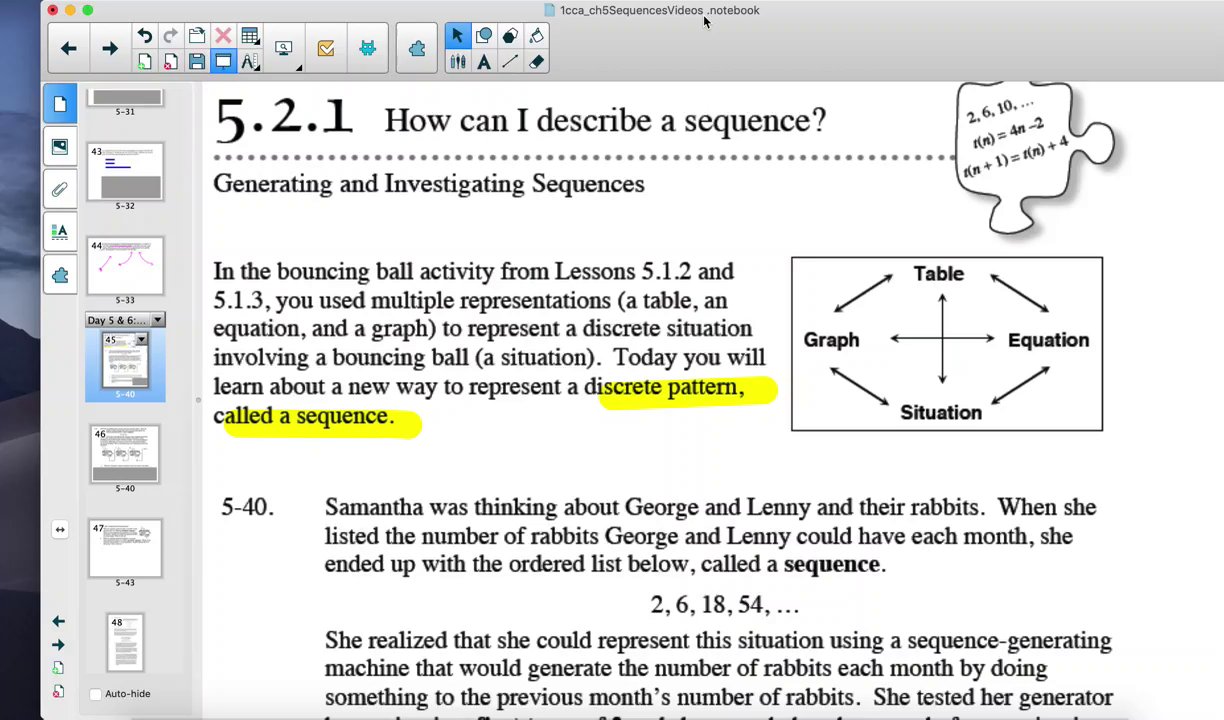Click the problem number '5-40.'
The width and height of the screenshot is (1224, 720).
(247, 508)
